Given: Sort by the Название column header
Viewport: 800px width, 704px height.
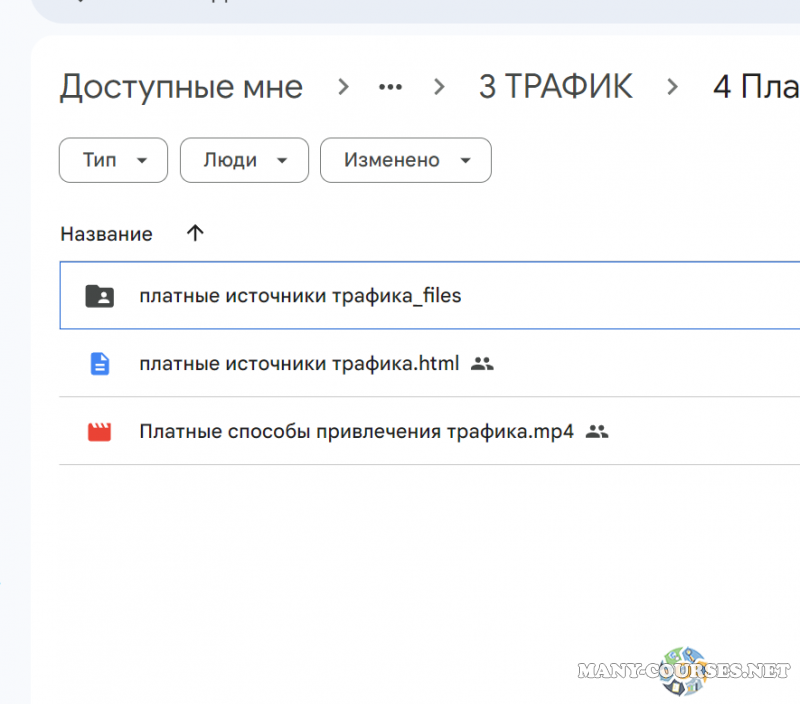Looking at the screenshot, I should click(106, 234).
